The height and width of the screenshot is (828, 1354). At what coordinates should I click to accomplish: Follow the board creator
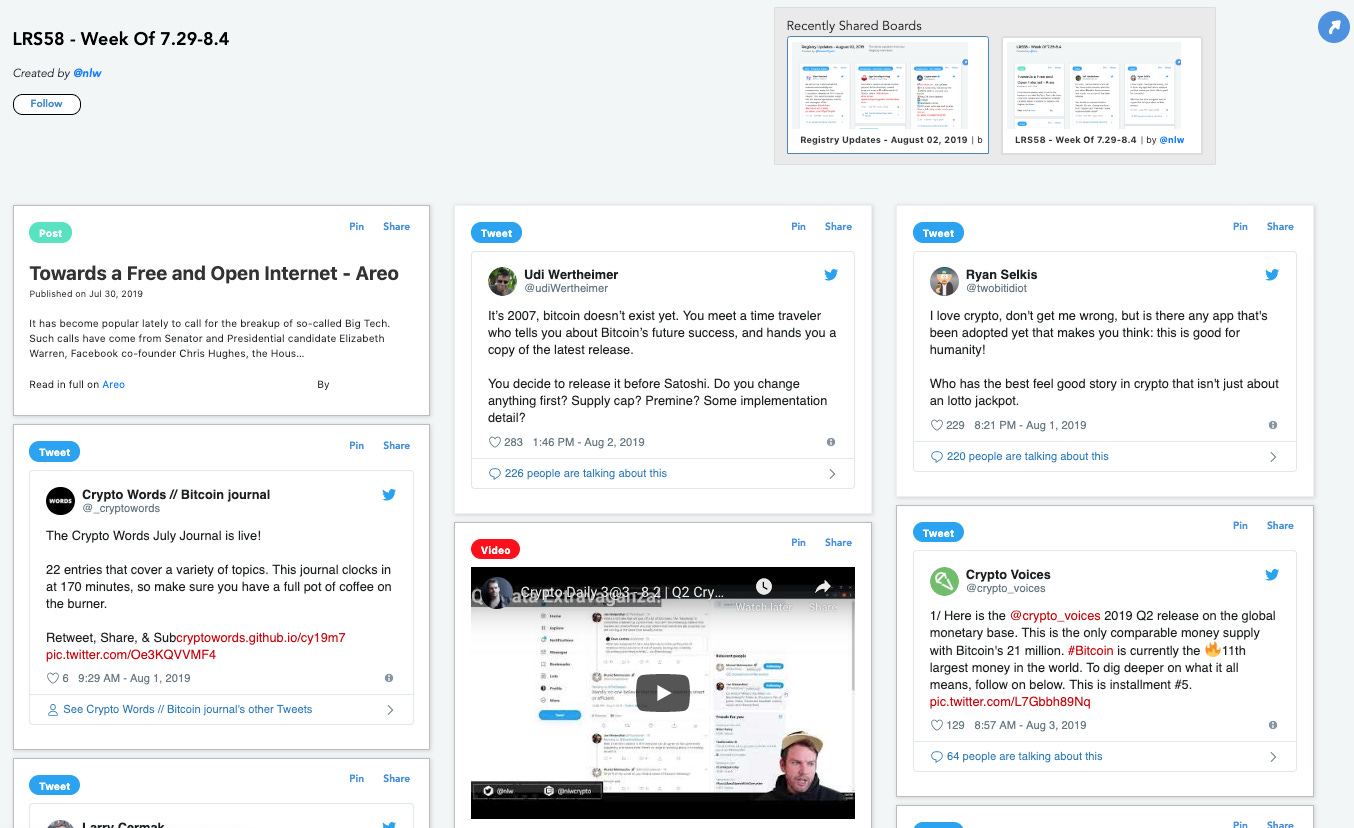[47, 104]
